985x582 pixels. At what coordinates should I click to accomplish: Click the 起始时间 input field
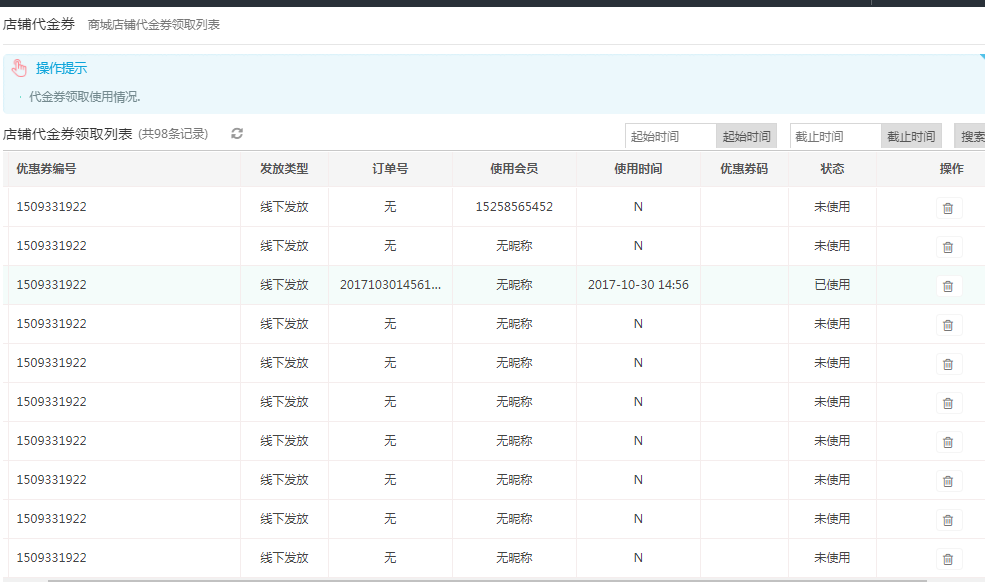(670, 137)
